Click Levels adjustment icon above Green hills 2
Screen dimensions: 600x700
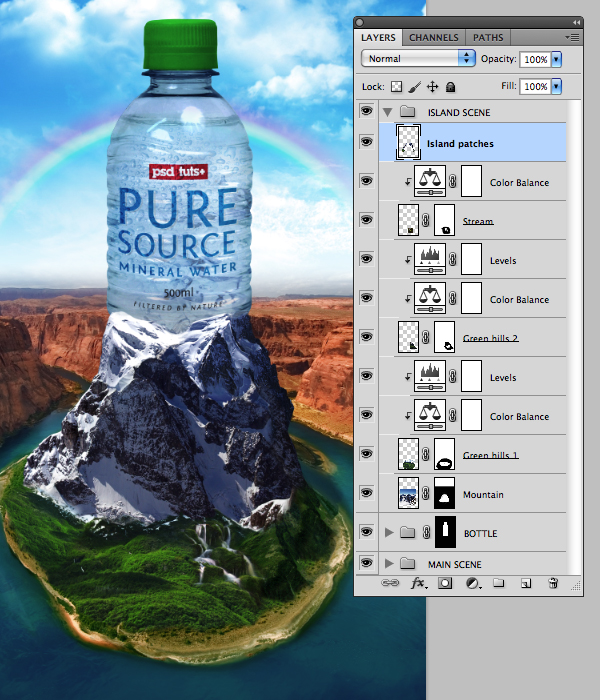[x=430, y=259]
